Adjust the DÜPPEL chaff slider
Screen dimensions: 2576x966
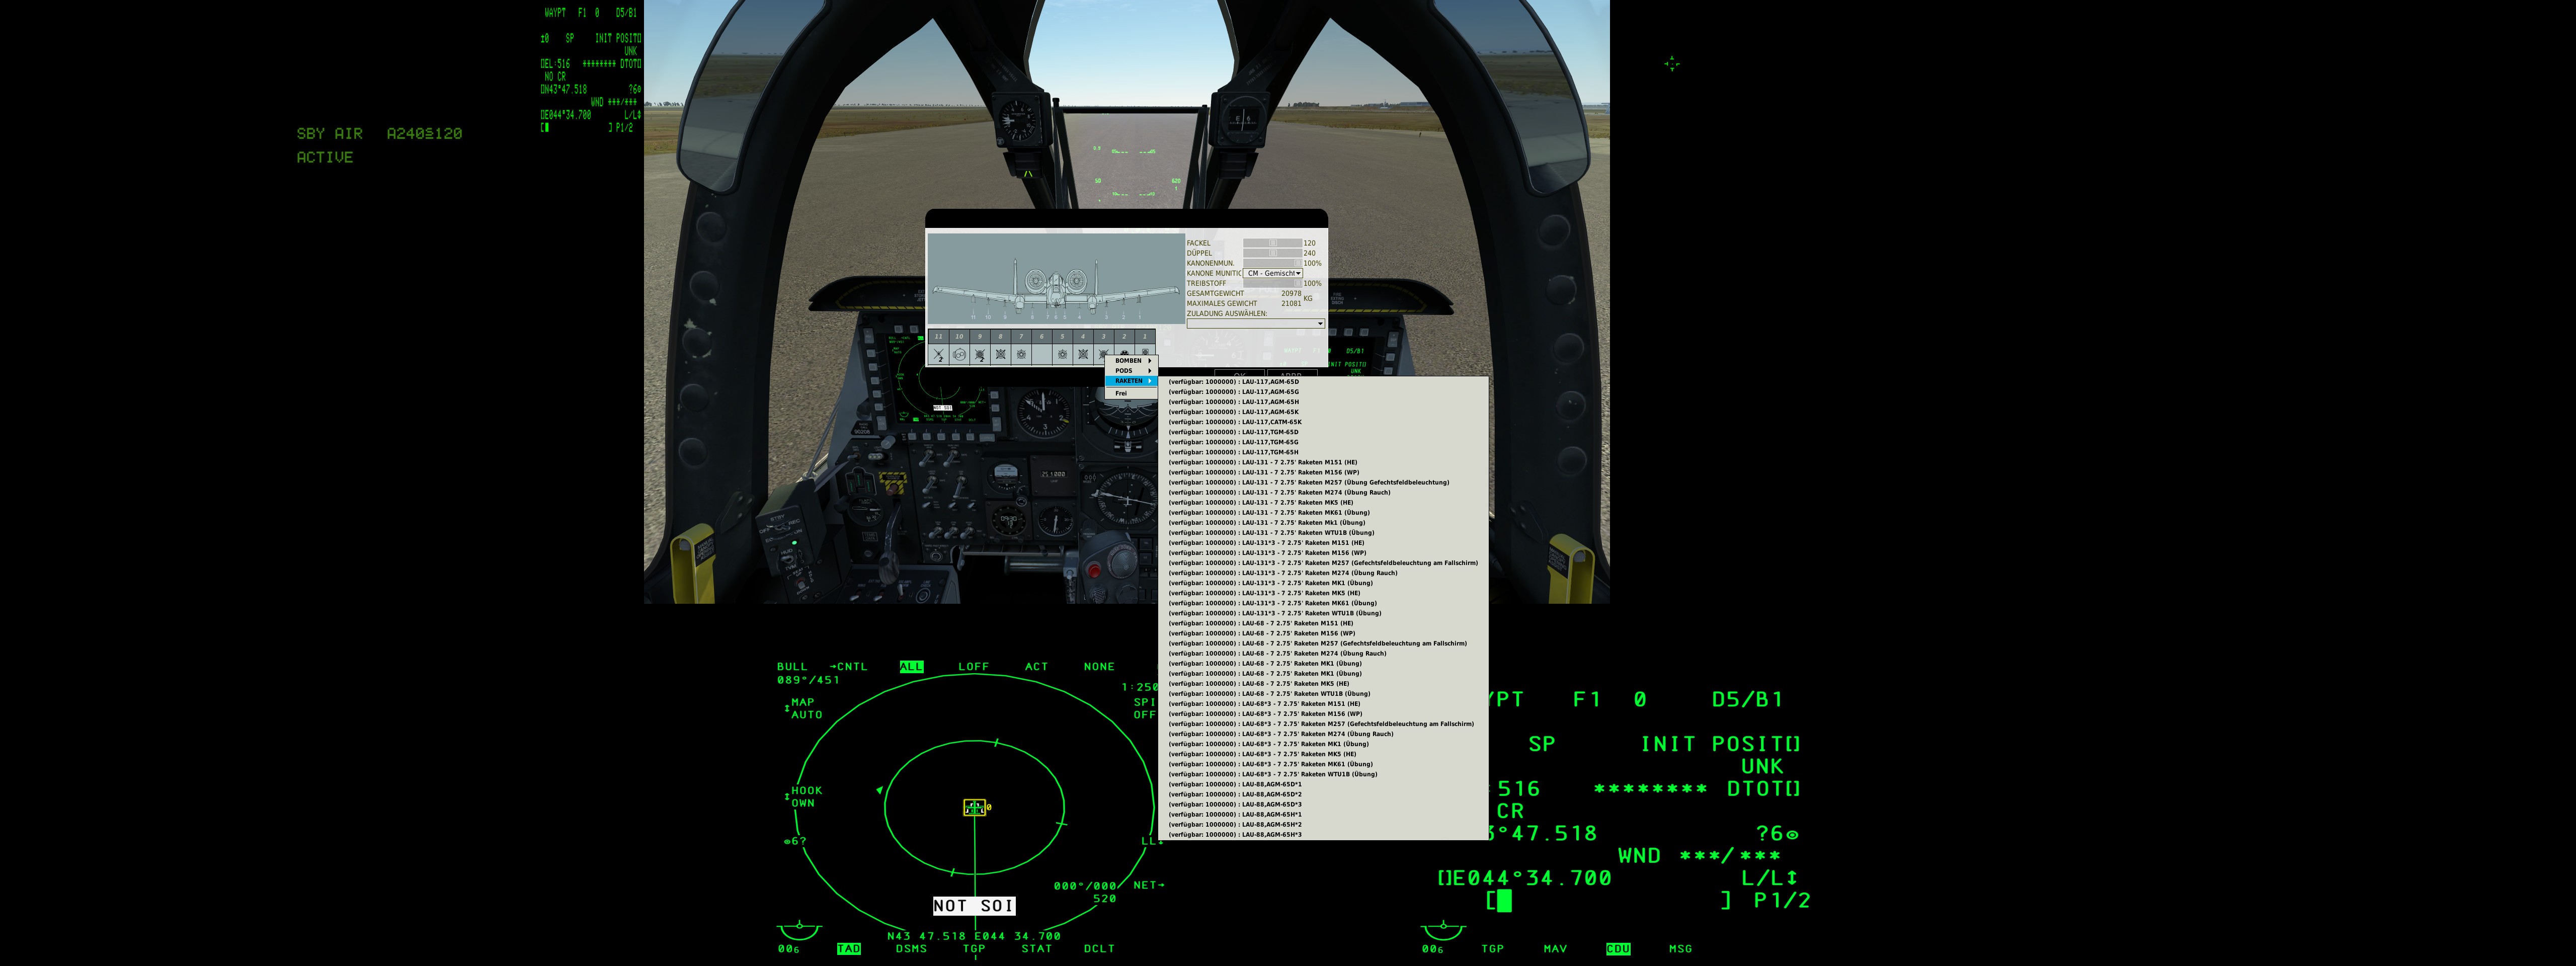coord(1273,253)
